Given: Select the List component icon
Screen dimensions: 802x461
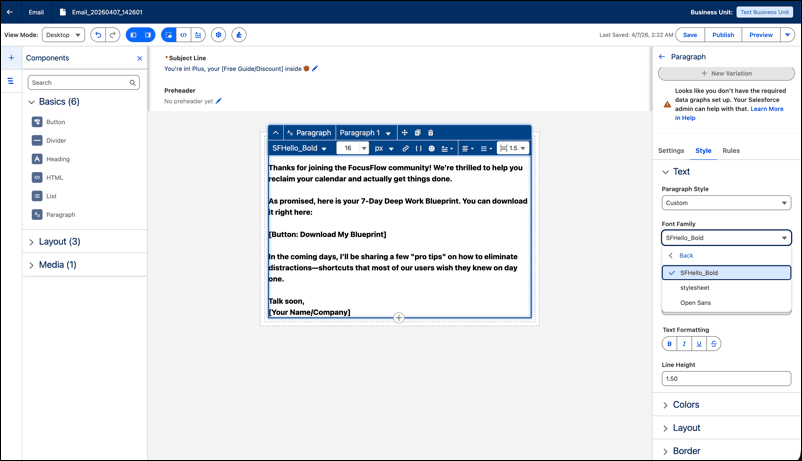Looking at the screenshot, I should point(37,196).
